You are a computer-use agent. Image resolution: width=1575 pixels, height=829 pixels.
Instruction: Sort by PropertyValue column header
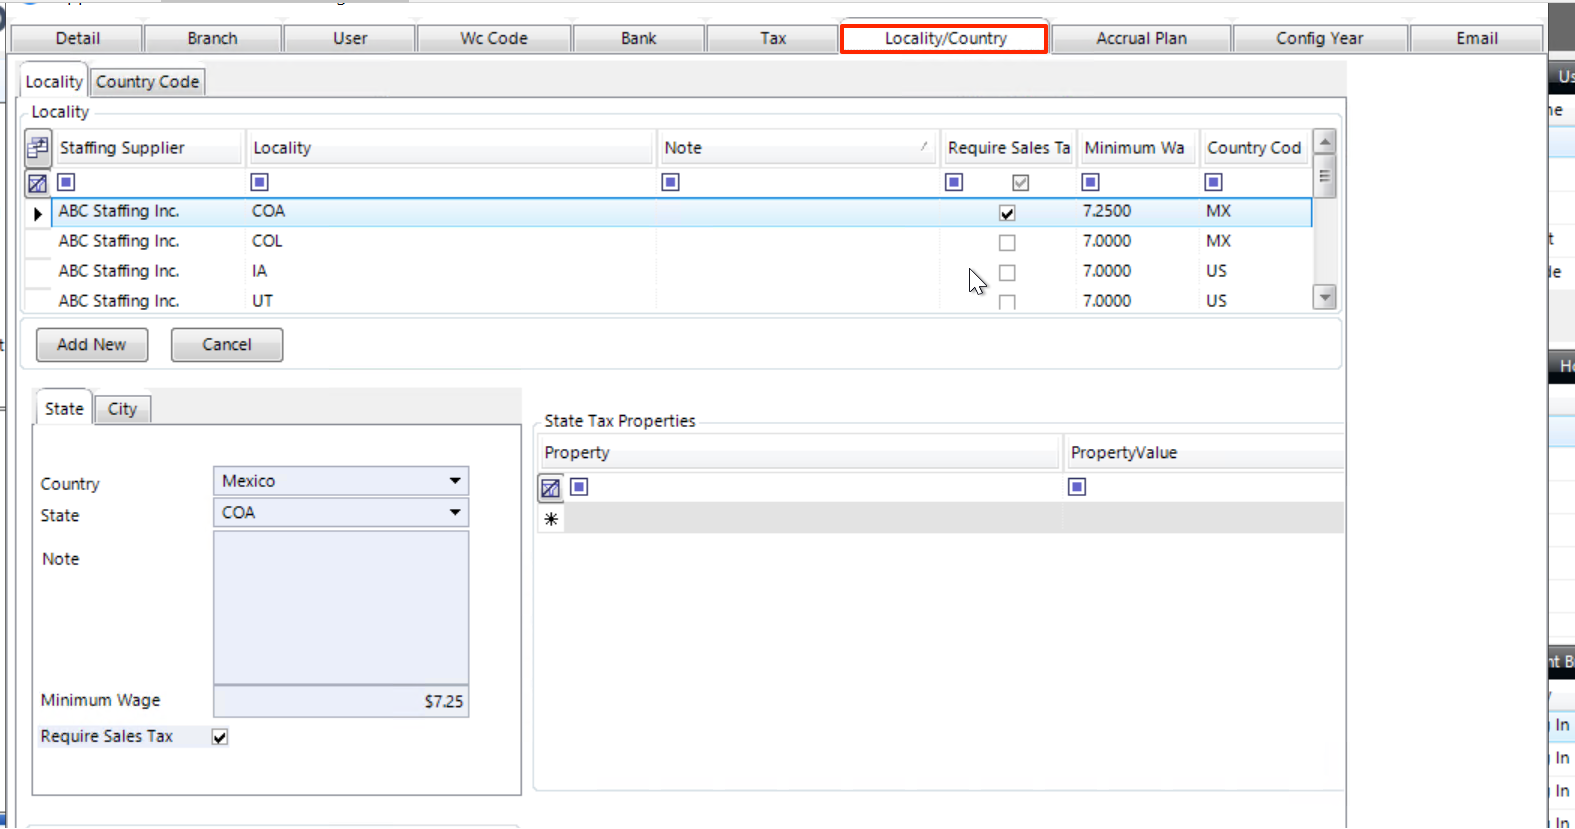tap(1204, 452)
